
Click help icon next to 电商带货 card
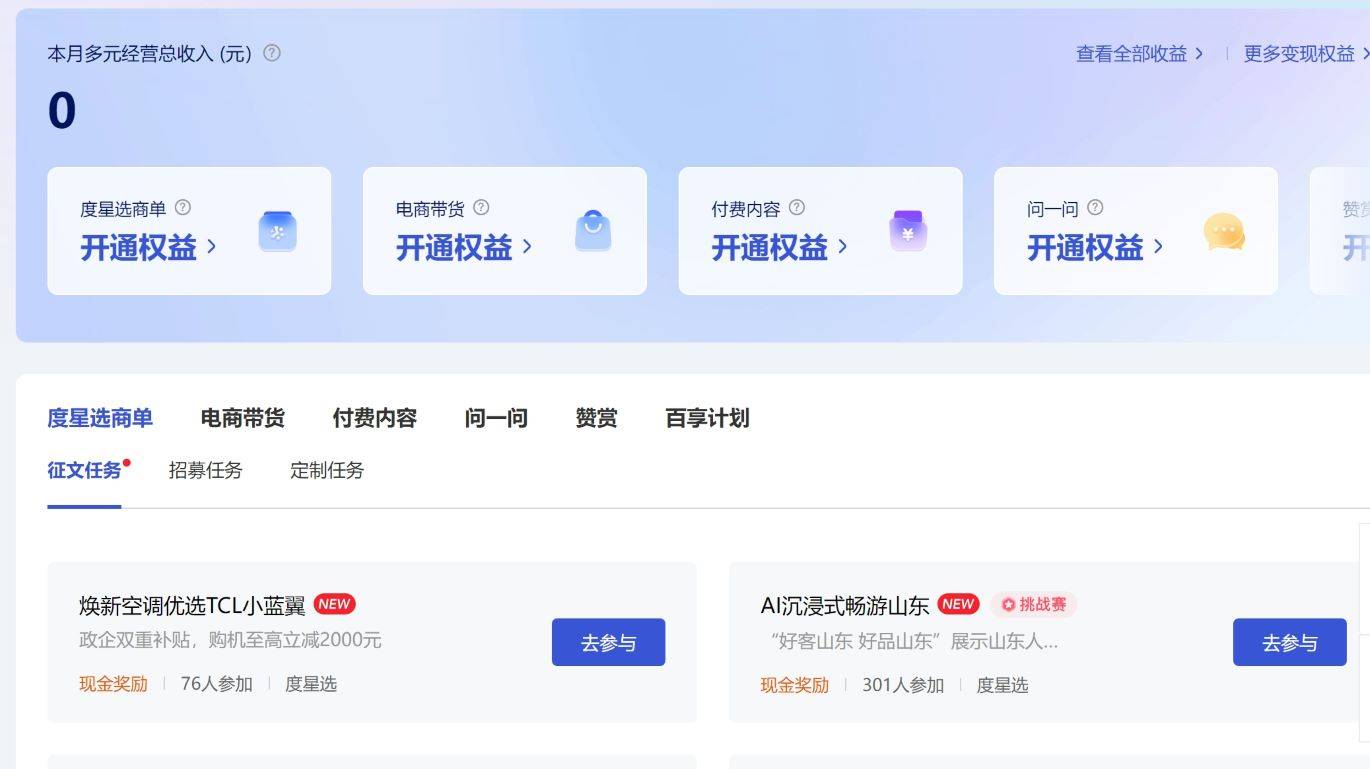click(x=481, y=208)
